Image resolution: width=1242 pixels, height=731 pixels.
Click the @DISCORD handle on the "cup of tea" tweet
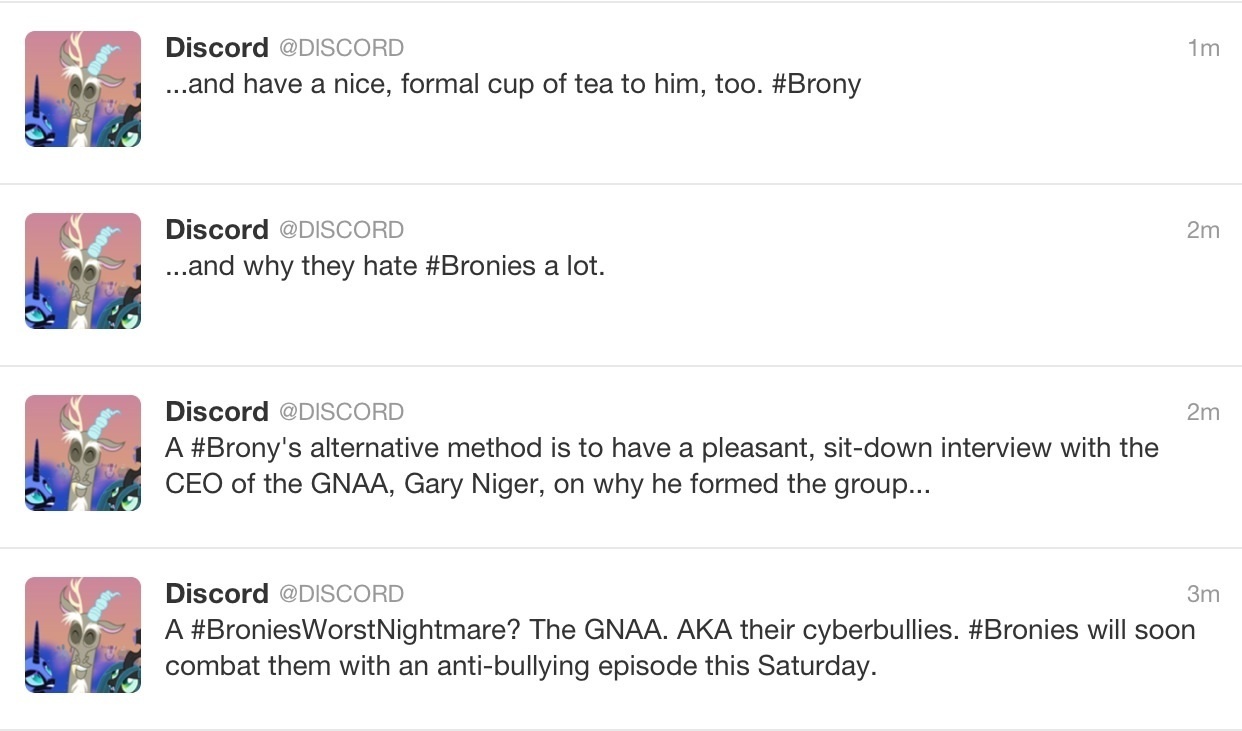(x=341, y=48)
